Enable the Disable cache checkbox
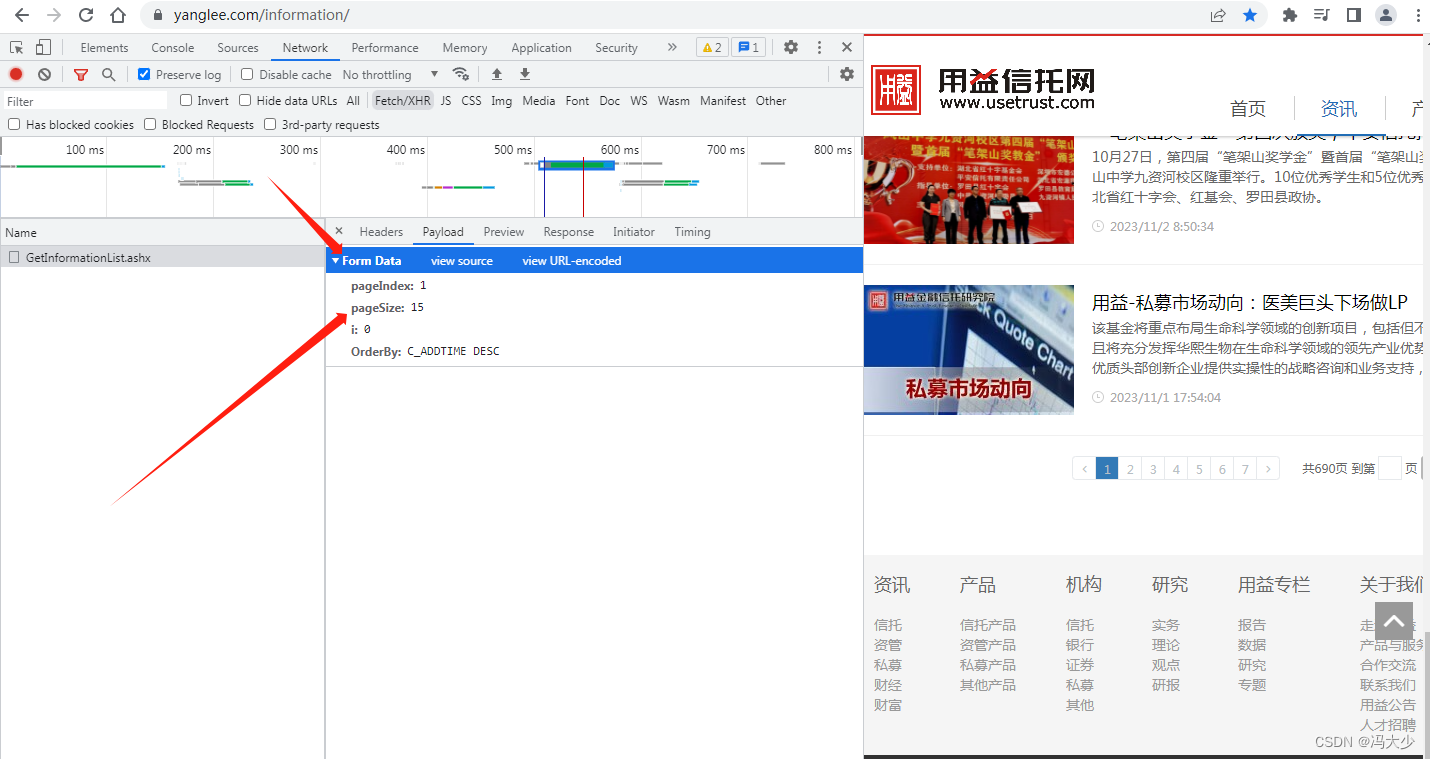This screenshot has width=1430, height=759. 247,74
